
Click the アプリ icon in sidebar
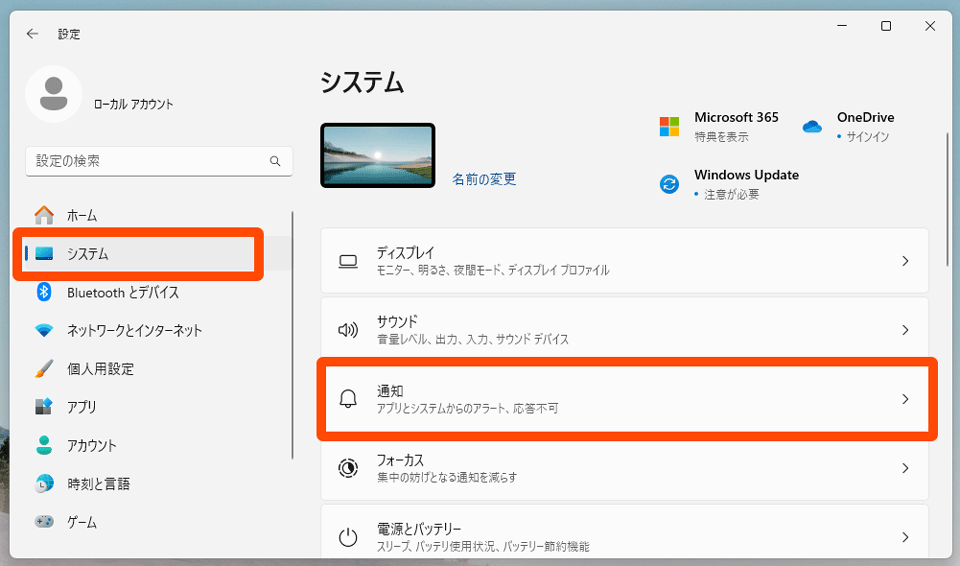pos(44,407)
